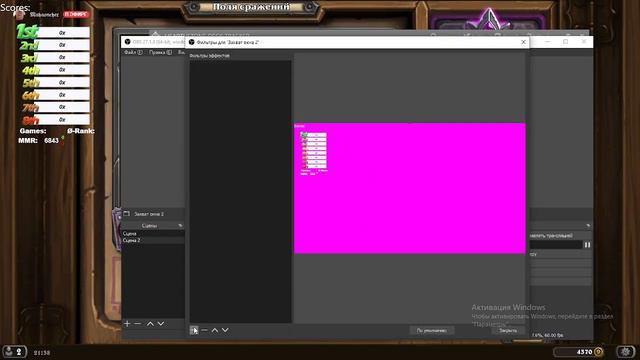Maximize the OBS main window
The image size is (640, 360).
pyautogui.click(x=565, y=42)
